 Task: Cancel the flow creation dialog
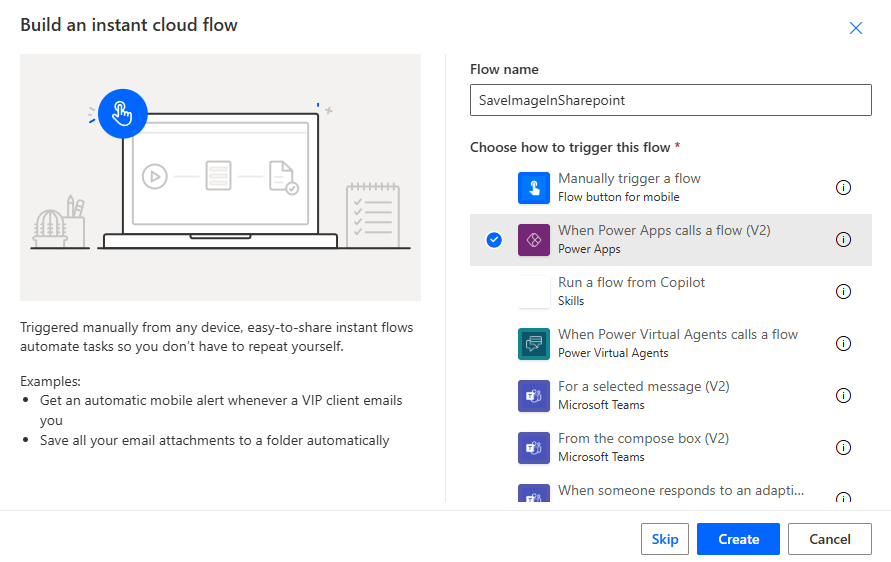[829, 539]
